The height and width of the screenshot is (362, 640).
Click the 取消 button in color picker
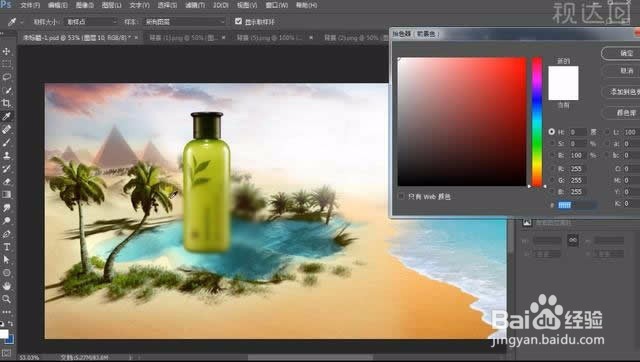[621, 71]
